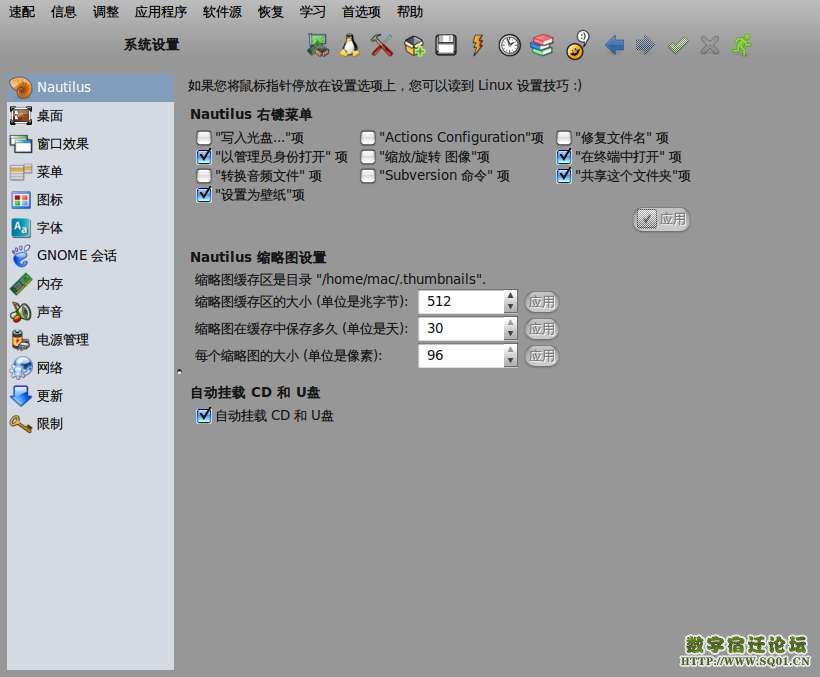Open the 内存 sidebar section
The width and height of the screenshot is (820, 677).
[90, 284]
